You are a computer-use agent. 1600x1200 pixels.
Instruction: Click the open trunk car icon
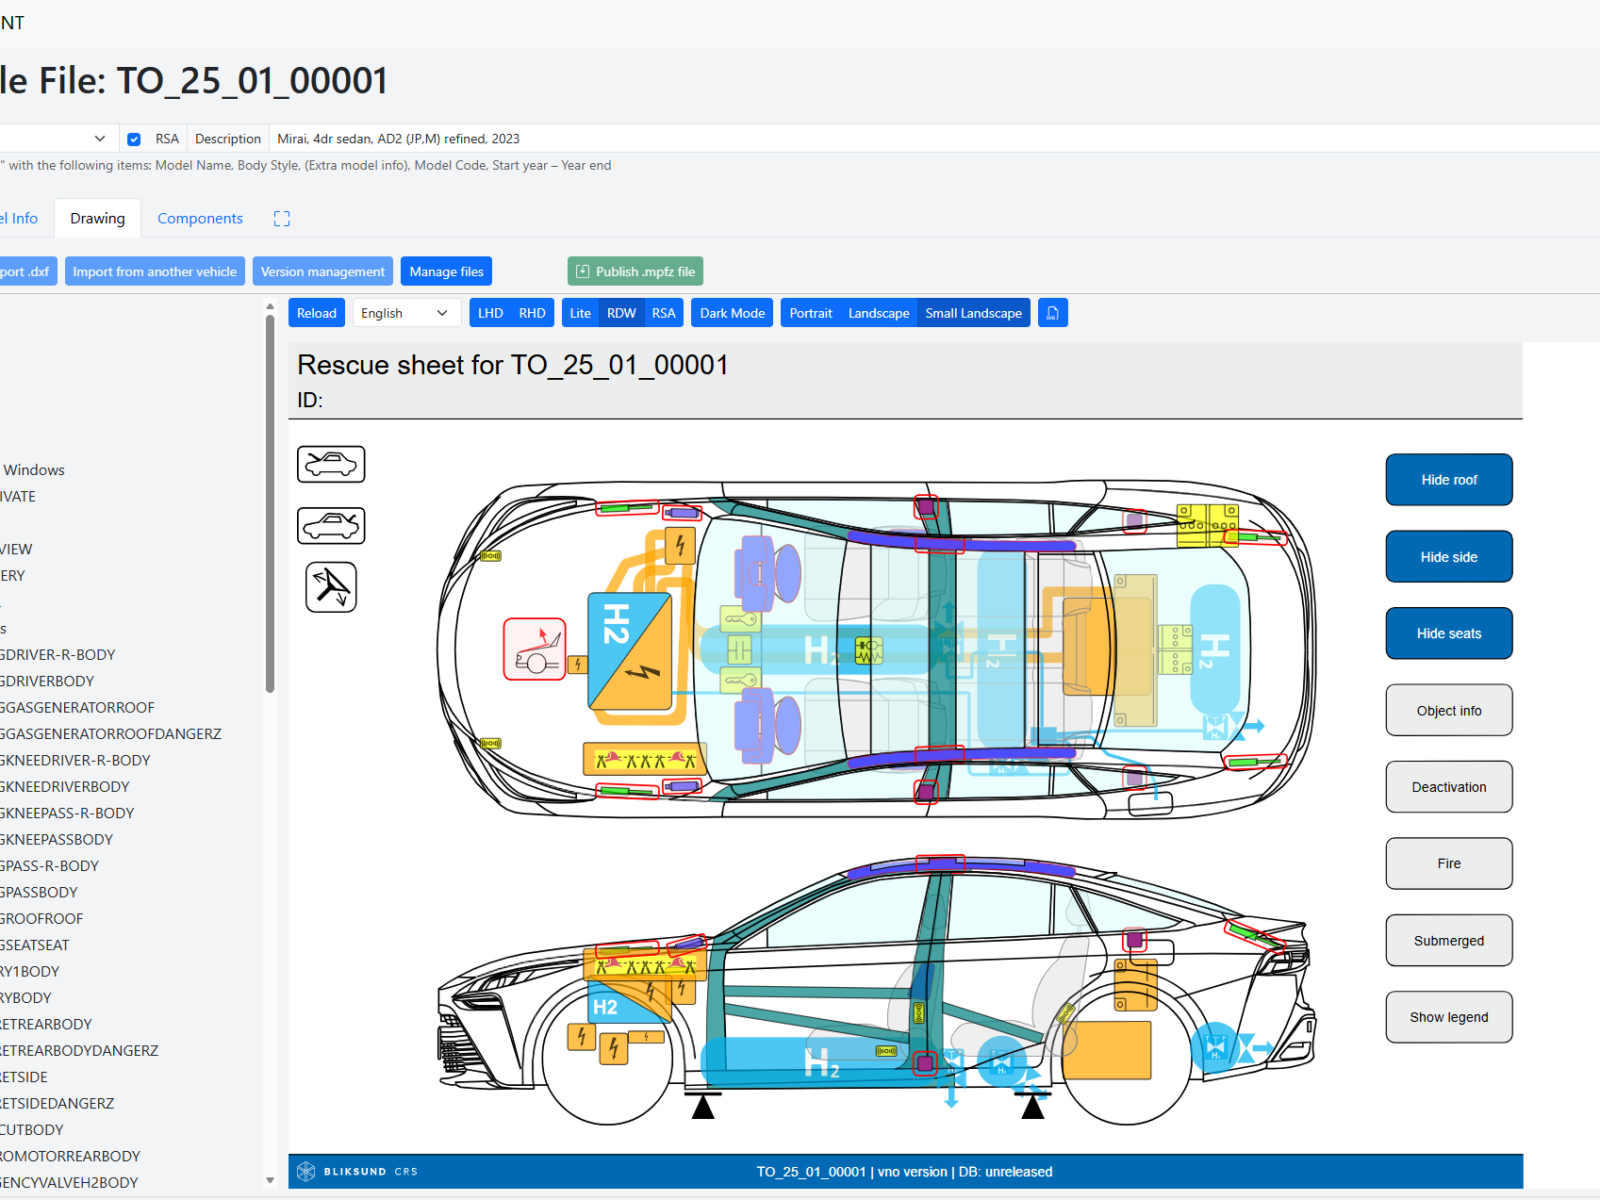331,525
